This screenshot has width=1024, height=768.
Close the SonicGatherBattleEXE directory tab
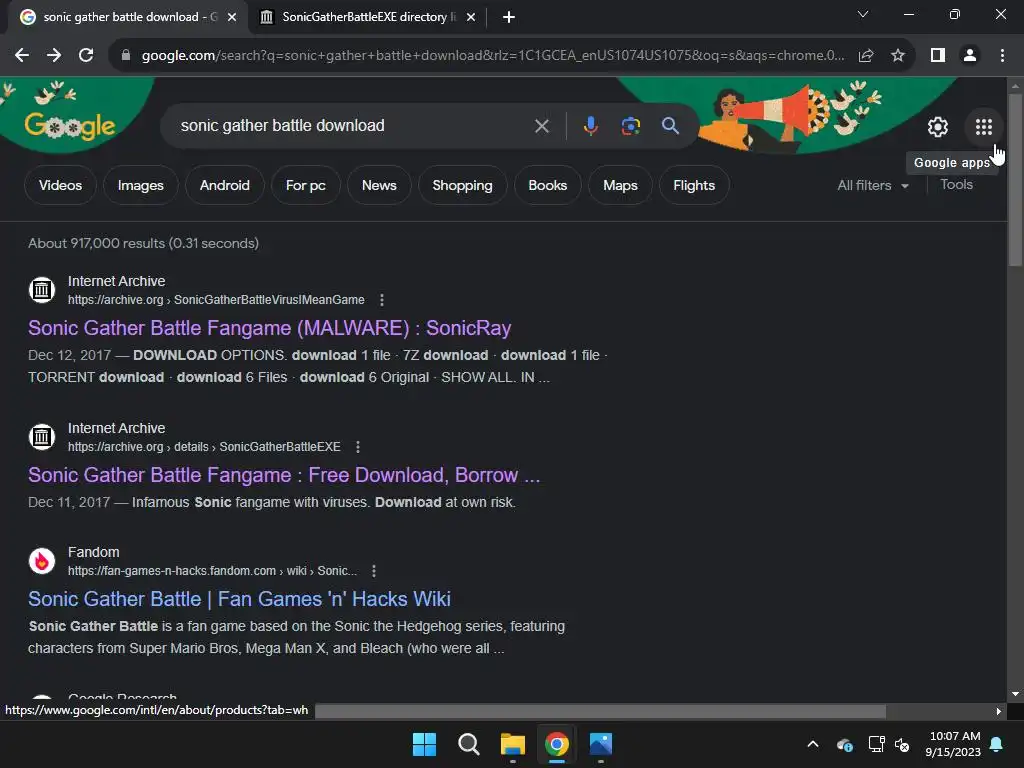(x=471, y=17)
